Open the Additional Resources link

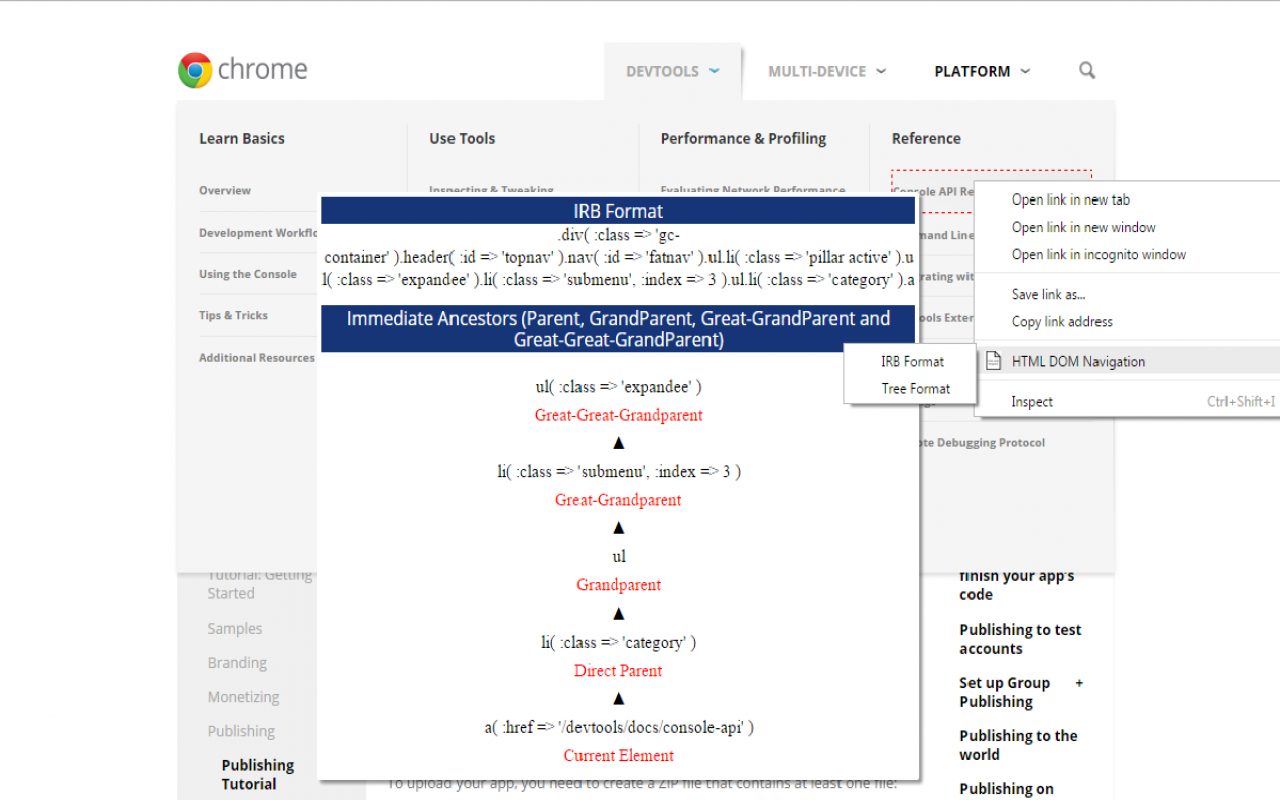[257, 357]
